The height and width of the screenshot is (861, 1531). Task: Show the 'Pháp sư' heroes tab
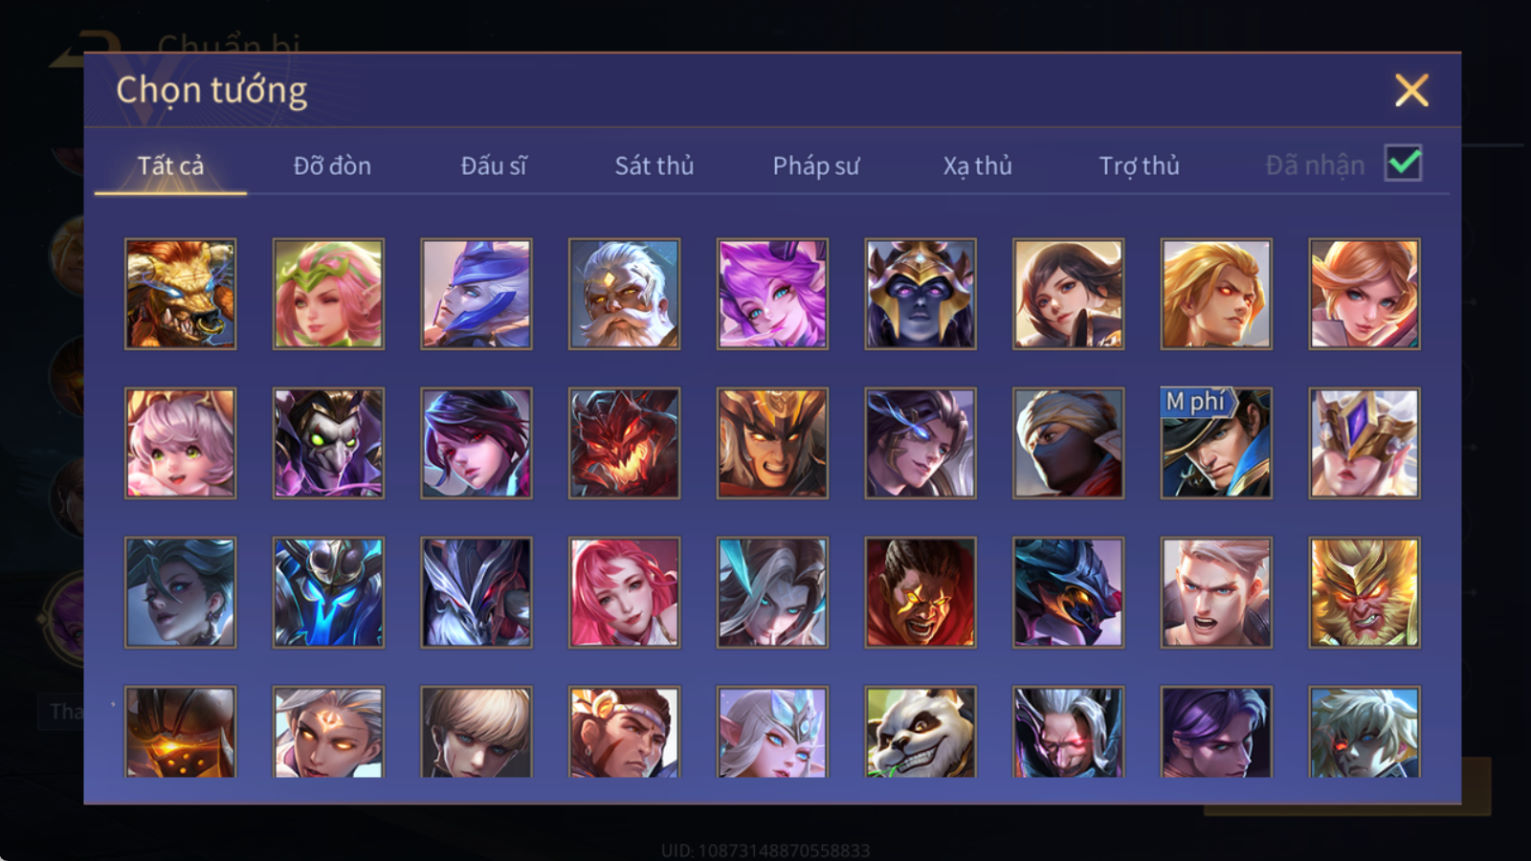tap(816, 166)
